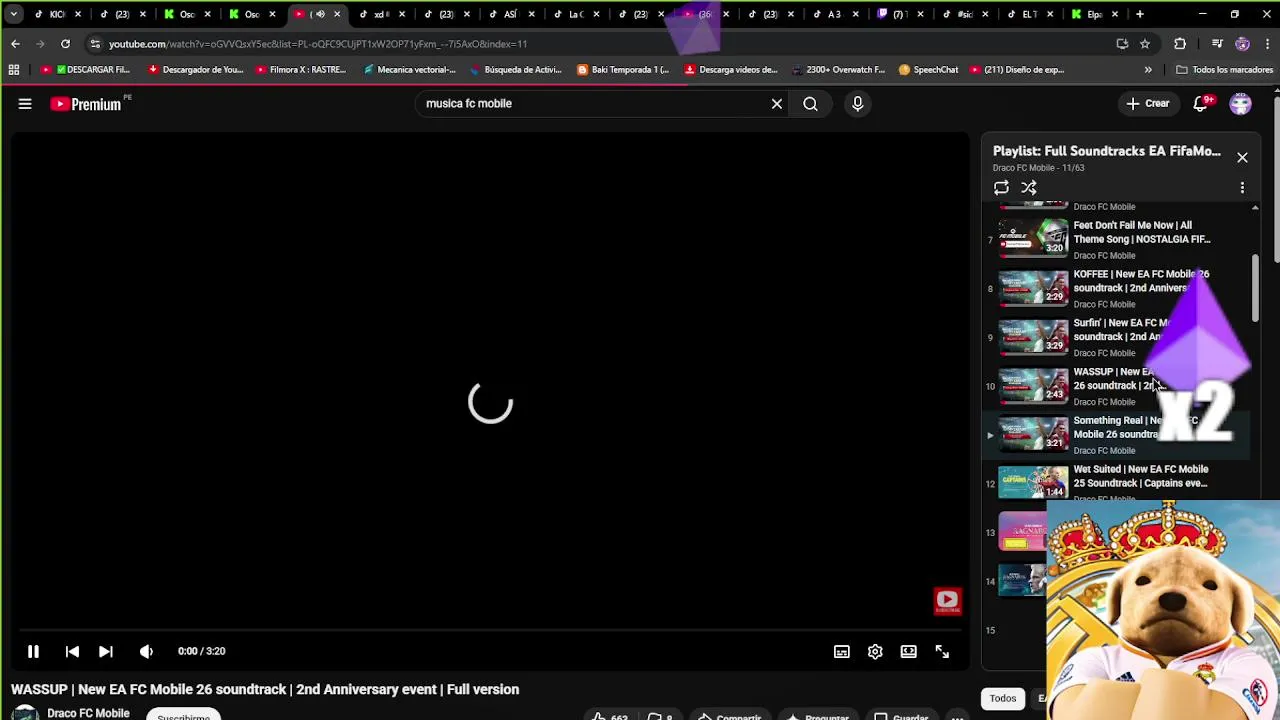Open the Chrome three-dot menu

[1267, 44]
